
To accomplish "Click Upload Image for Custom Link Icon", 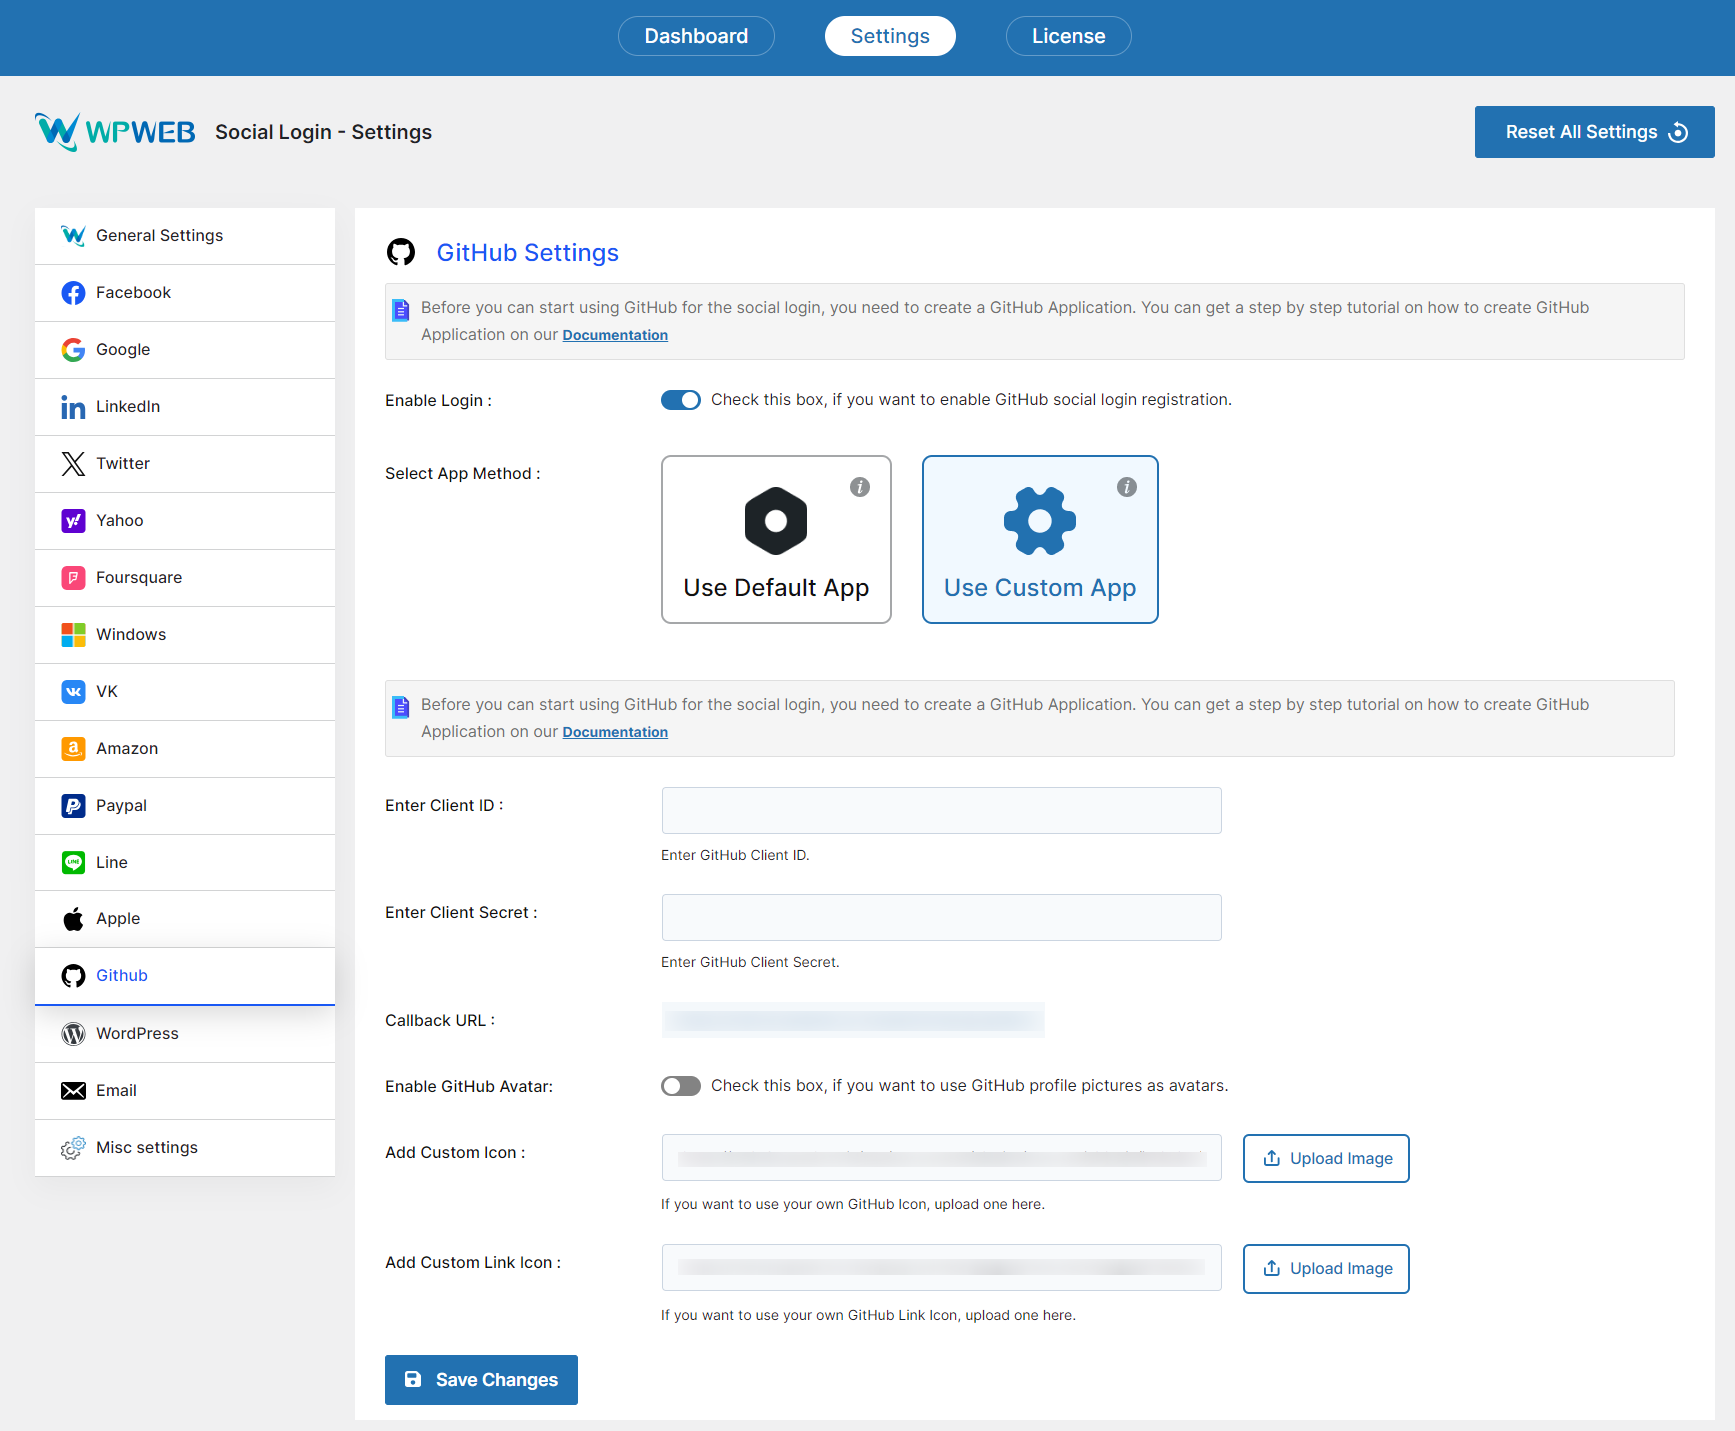I will 1326,1269.
